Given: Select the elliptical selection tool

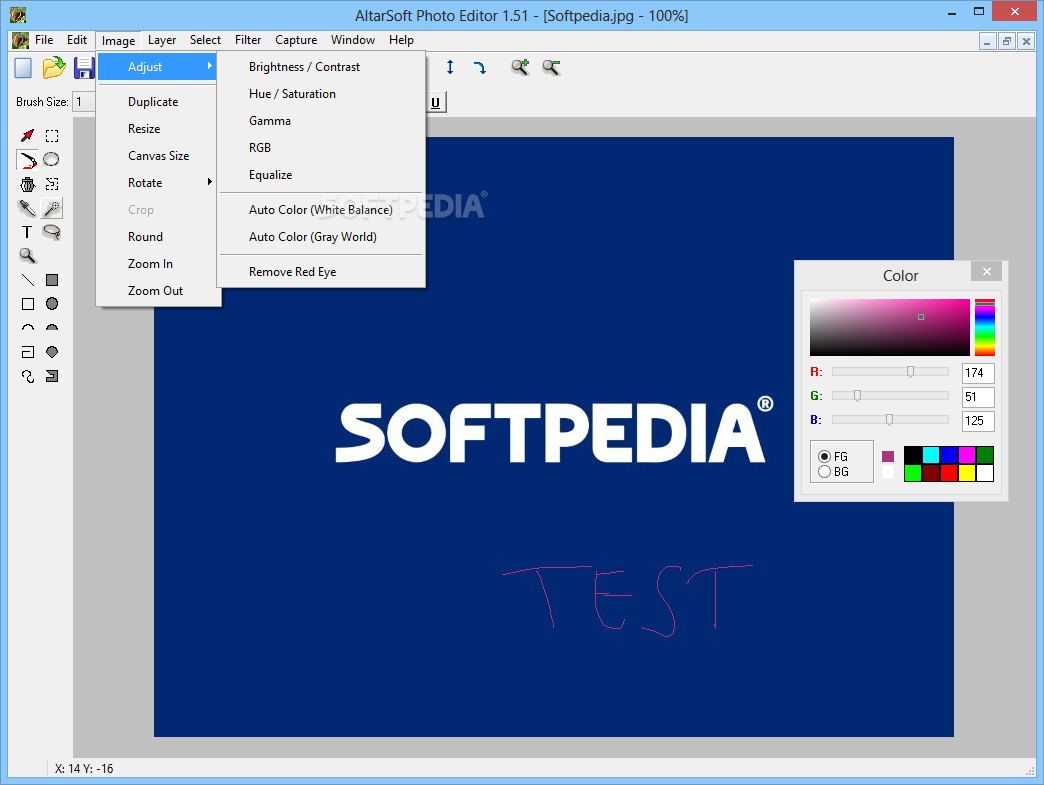Looking at the screenshot, I should click(x=52, y=160).
